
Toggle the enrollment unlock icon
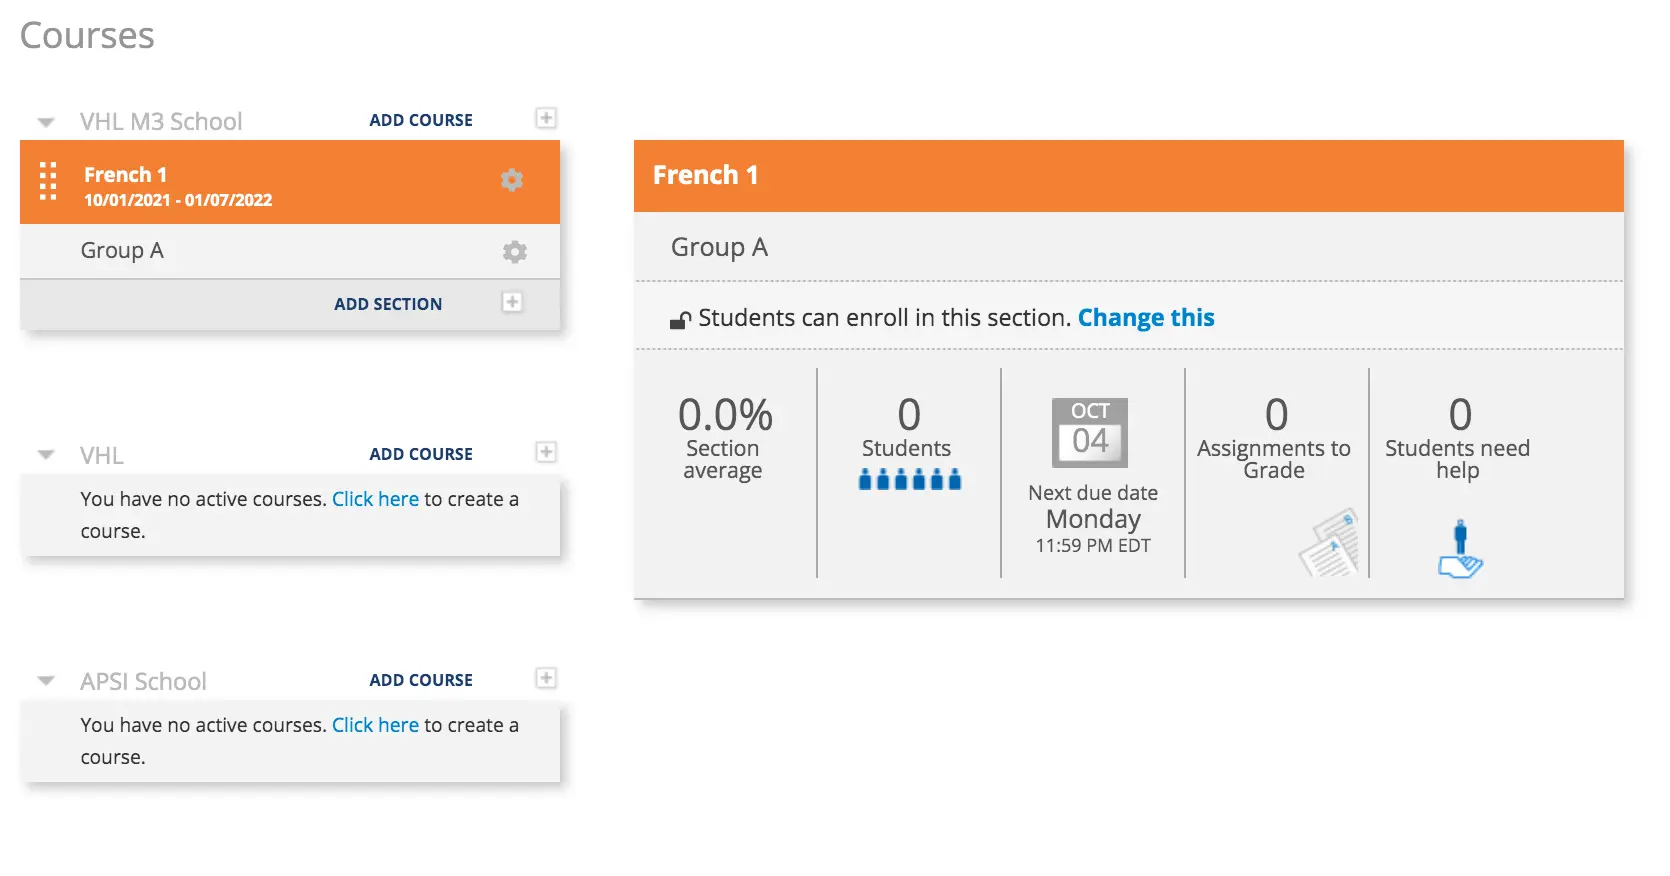point(680,320)
